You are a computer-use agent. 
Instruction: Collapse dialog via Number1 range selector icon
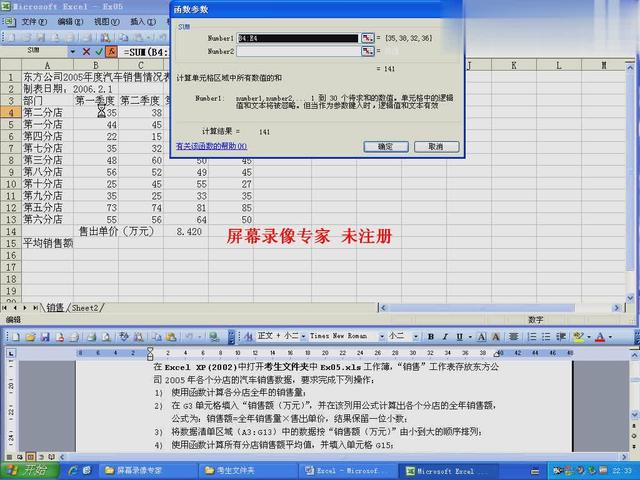point(367,38)
